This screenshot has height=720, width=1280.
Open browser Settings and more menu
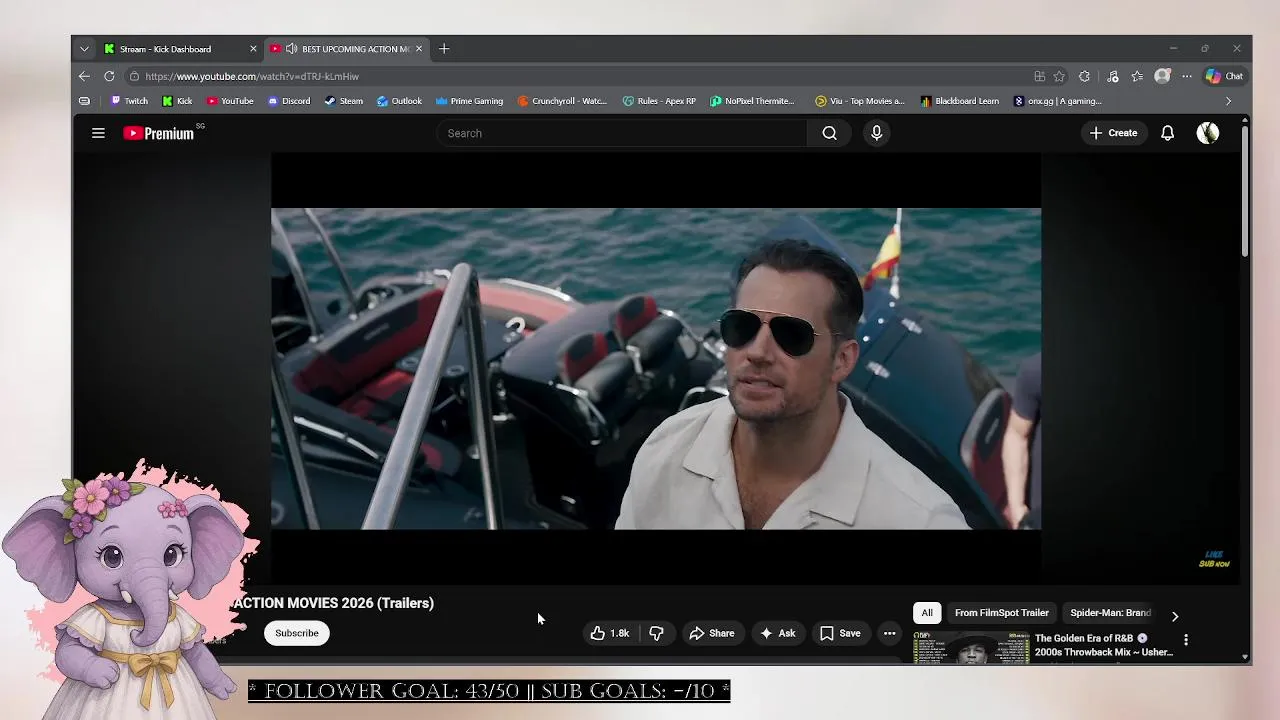1187,76
